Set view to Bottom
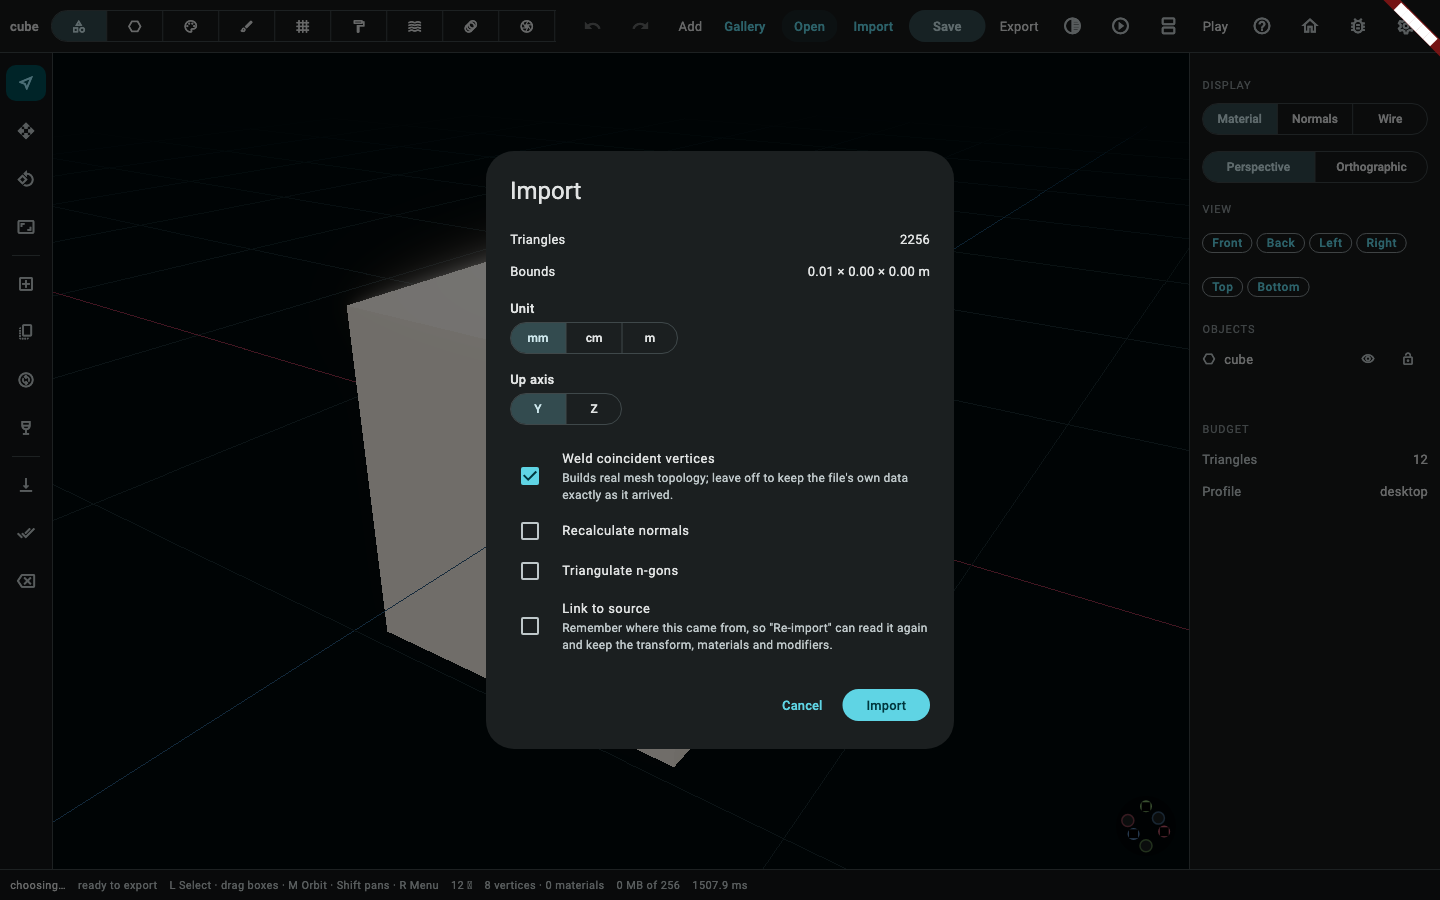The image size is (1440, 900). (x=1278, y=287)
